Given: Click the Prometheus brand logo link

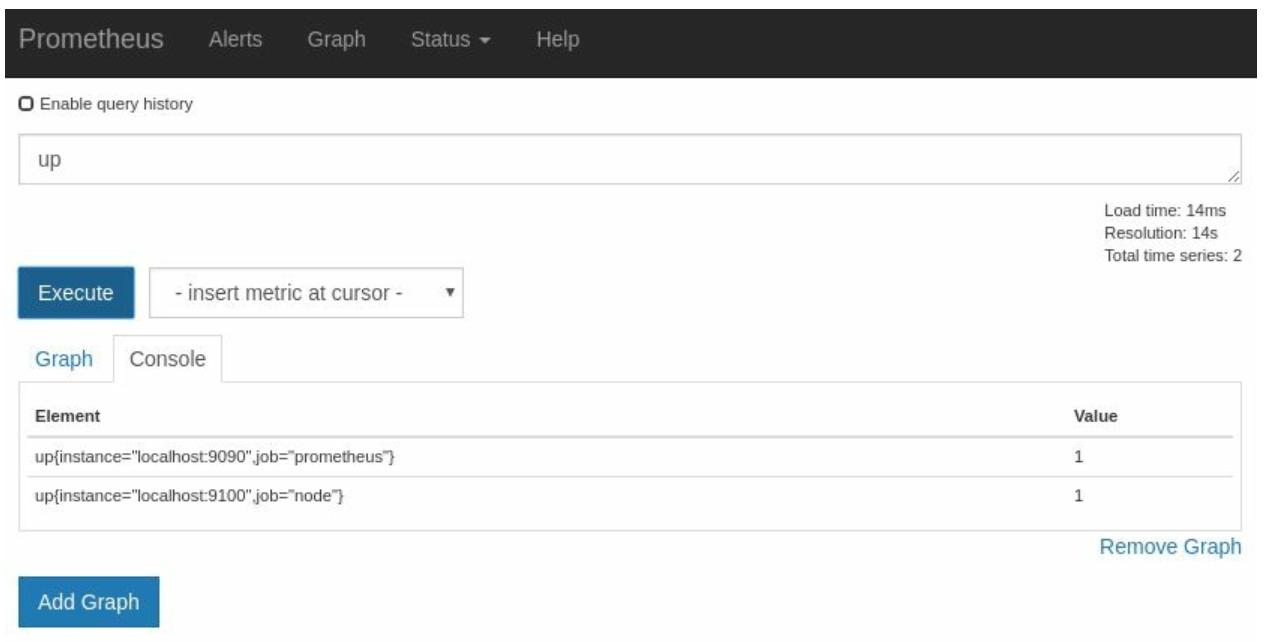Looking at the screenshot, I should tap(91, 39).
